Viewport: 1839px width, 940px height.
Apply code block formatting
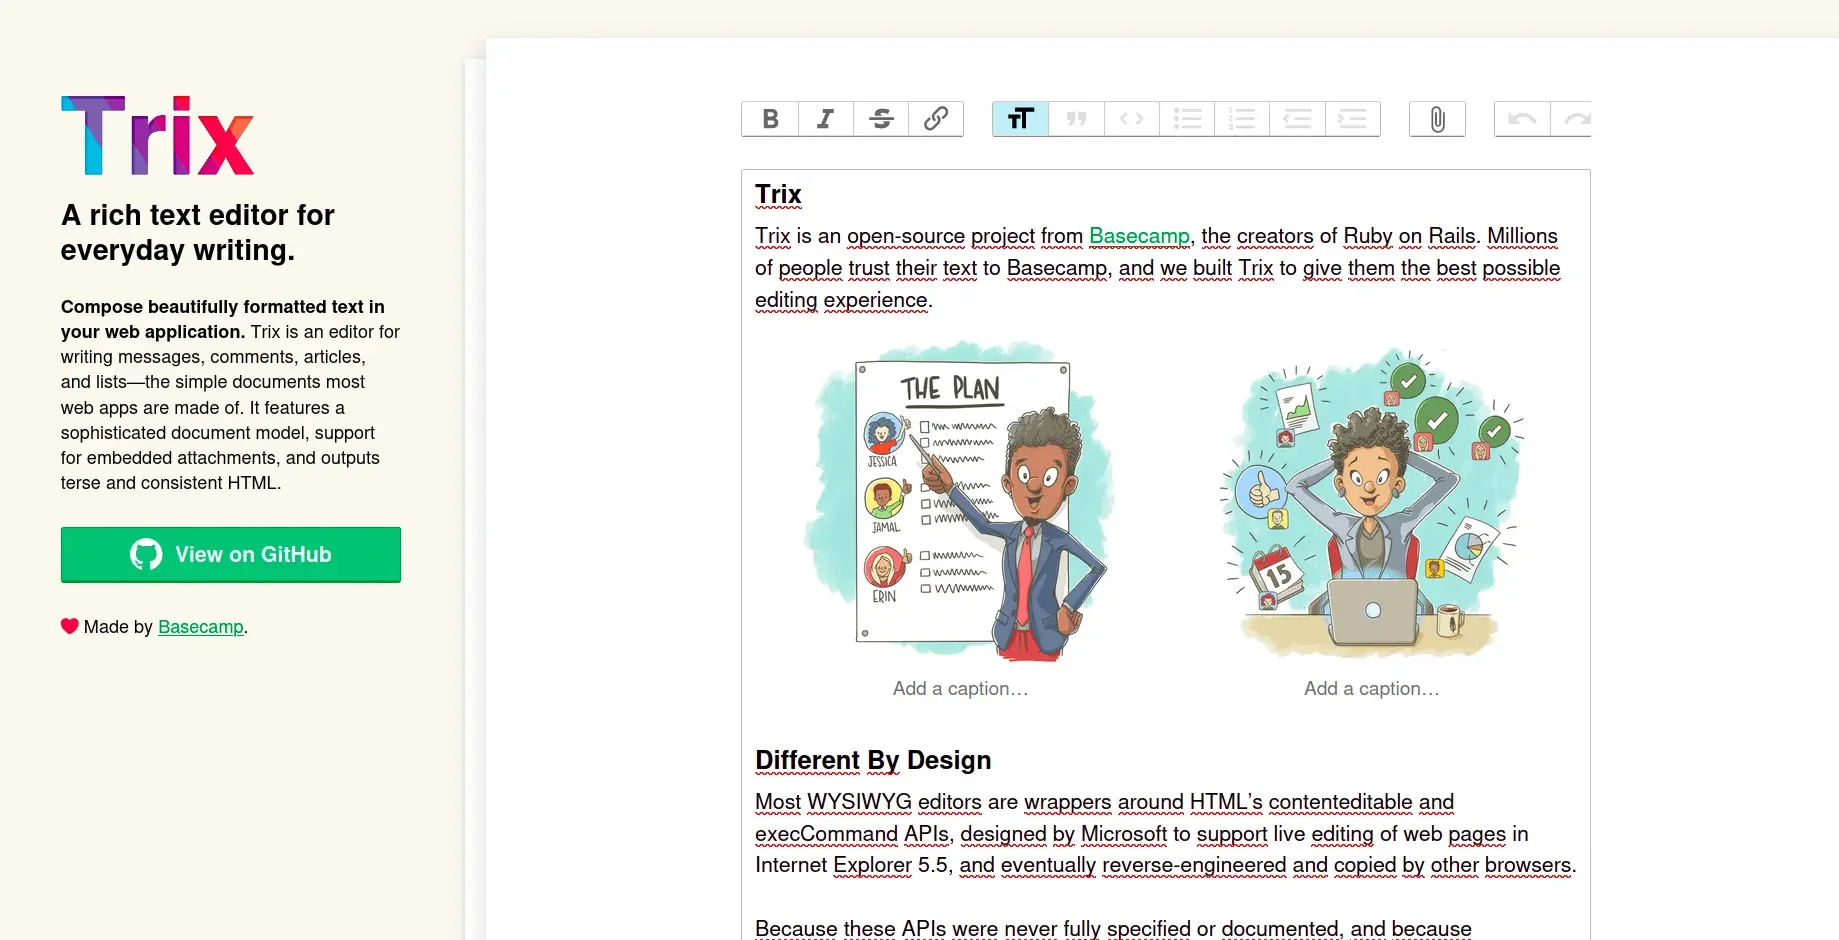[x=1131, y=119]
